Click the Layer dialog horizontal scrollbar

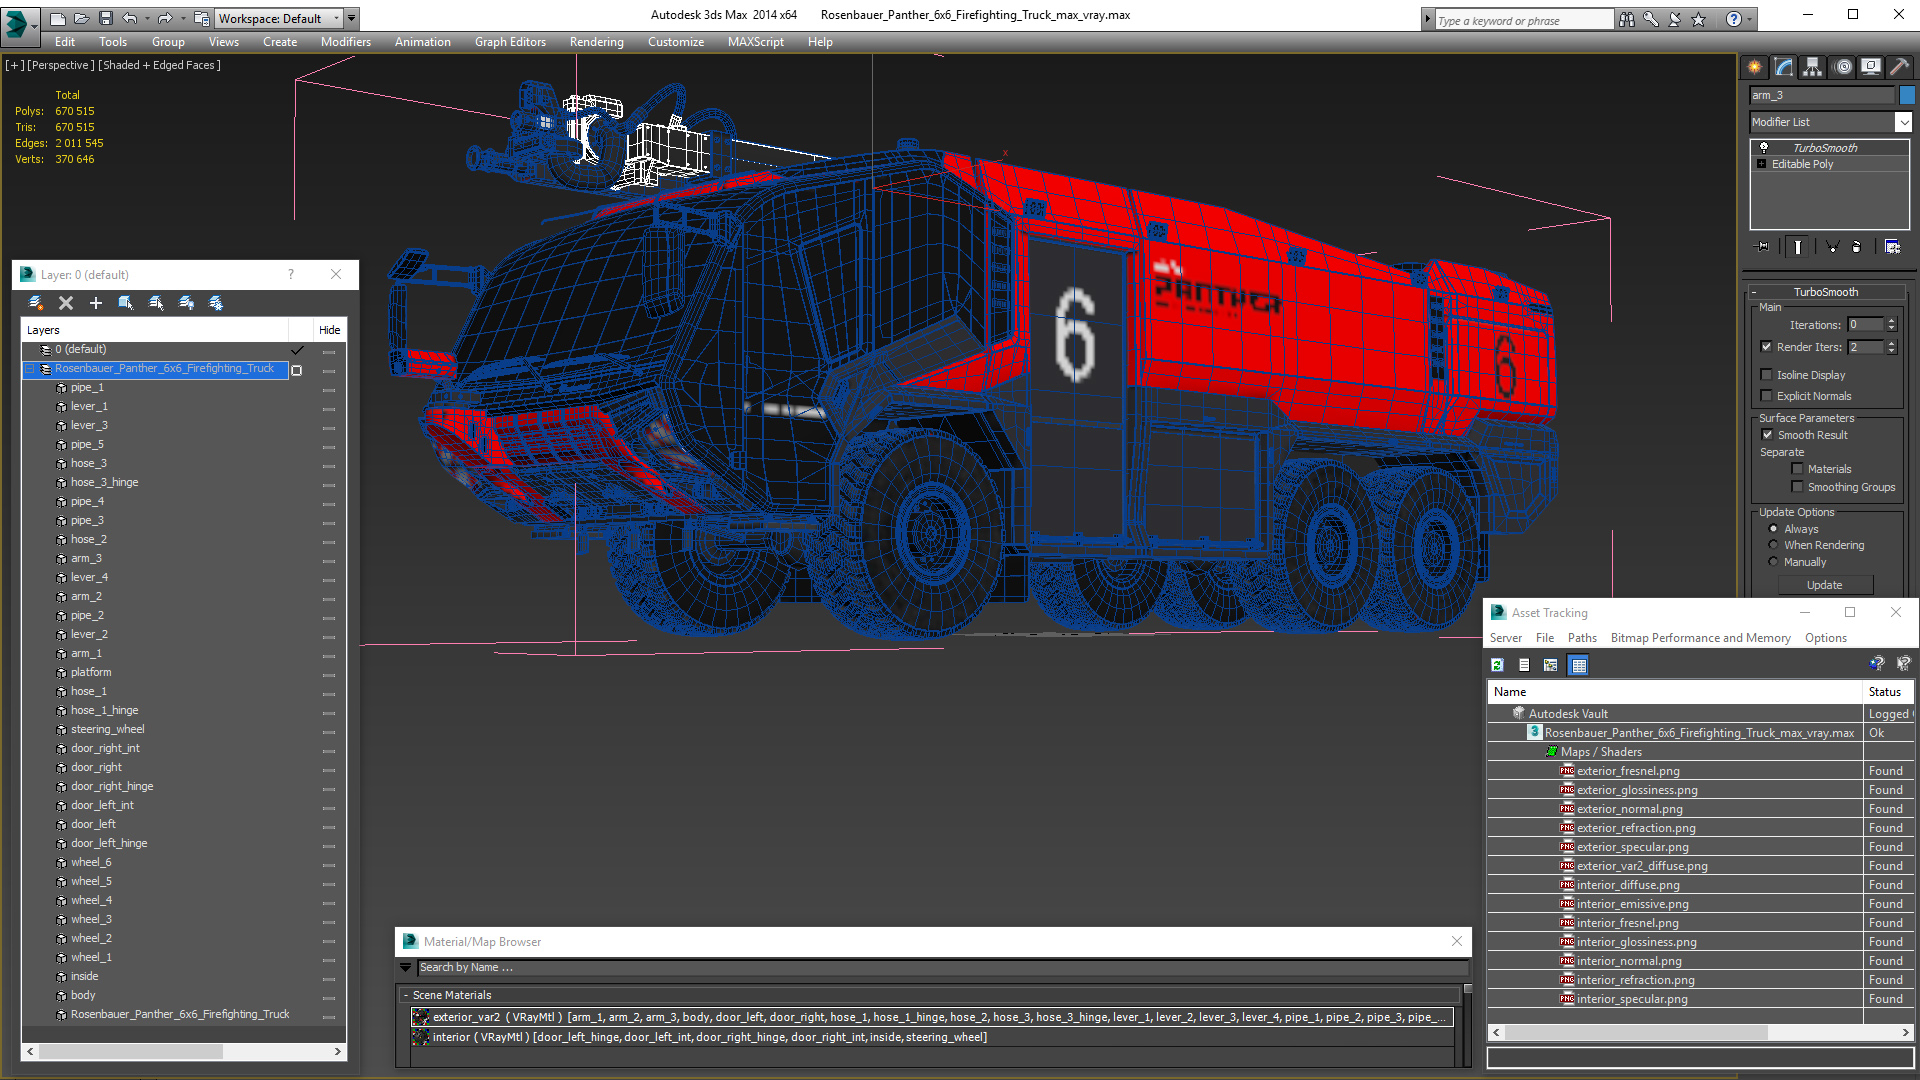click(x=183, y=1051)
